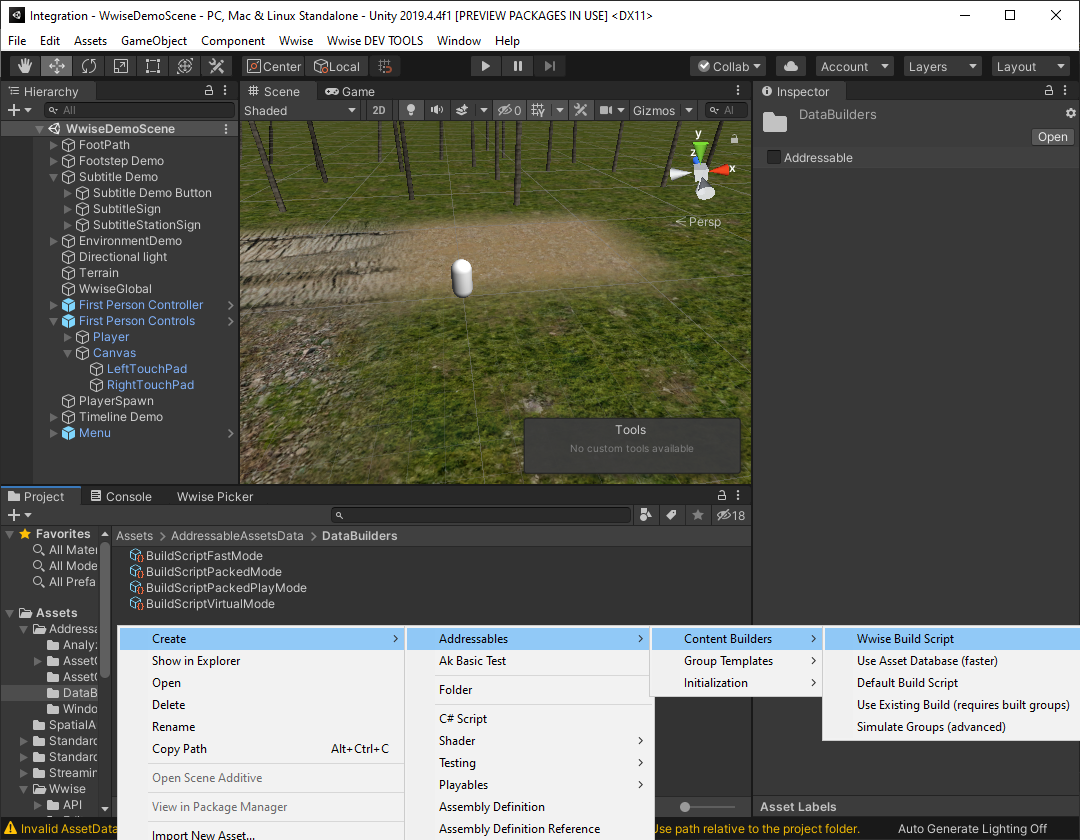1080x840 pixels.
Task: Select the Rect transform tool
Action: tap(153, 66)
